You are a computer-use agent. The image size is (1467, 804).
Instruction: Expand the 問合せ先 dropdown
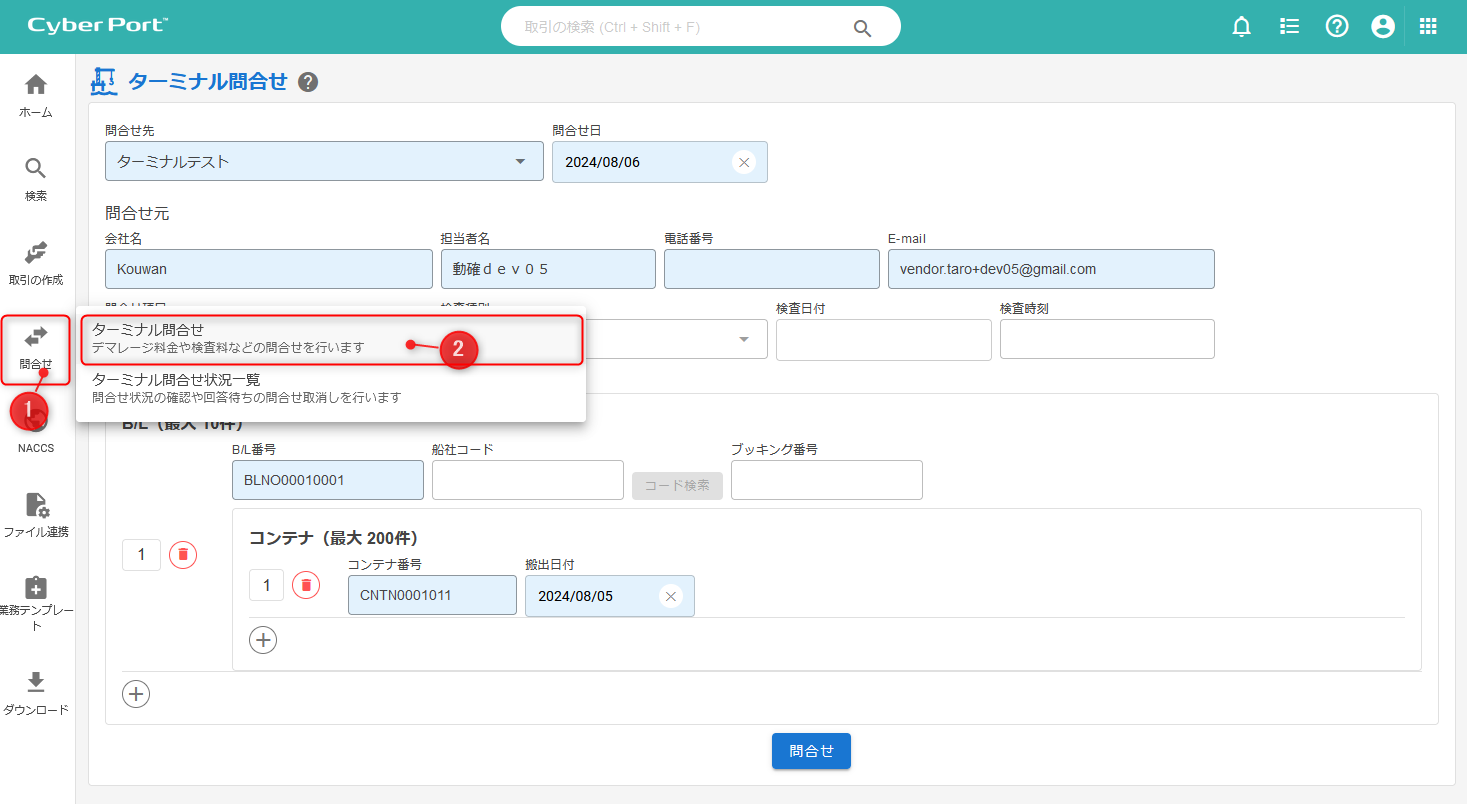(520, 162)
